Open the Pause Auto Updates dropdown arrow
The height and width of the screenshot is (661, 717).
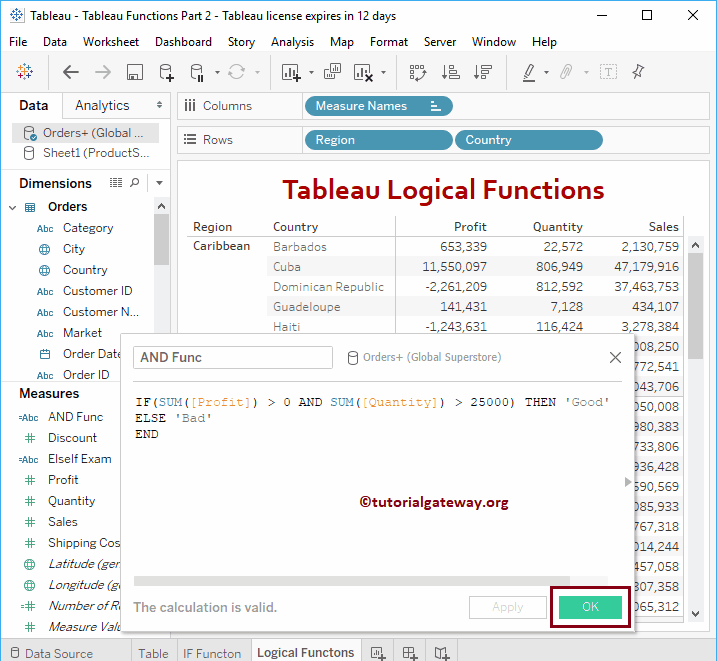(x=217, y=72)
